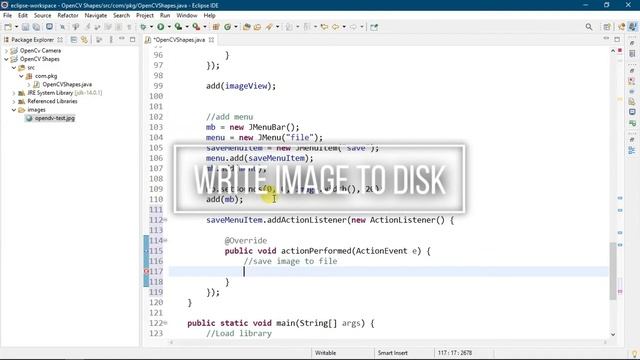640x360 pixels.
Task: Click the Search flashlight toolbar icon
Action: [x=269, y=27]
